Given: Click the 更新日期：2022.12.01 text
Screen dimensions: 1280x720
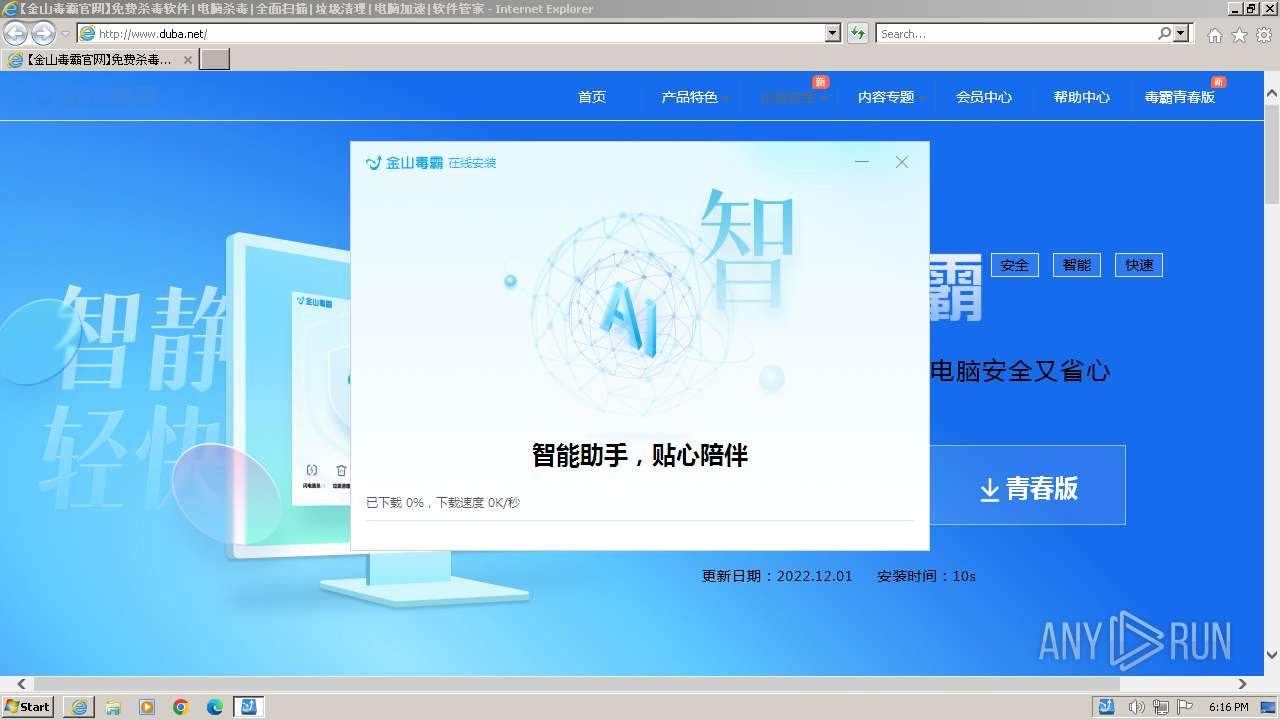Looking at the screenshot, I should (x=777, y=576).
